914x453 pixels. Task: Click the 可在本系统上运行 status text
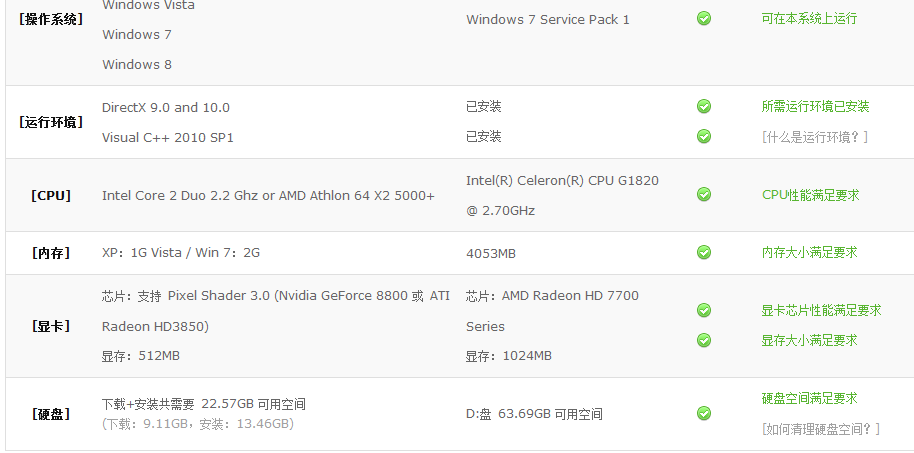coord(809,19)
